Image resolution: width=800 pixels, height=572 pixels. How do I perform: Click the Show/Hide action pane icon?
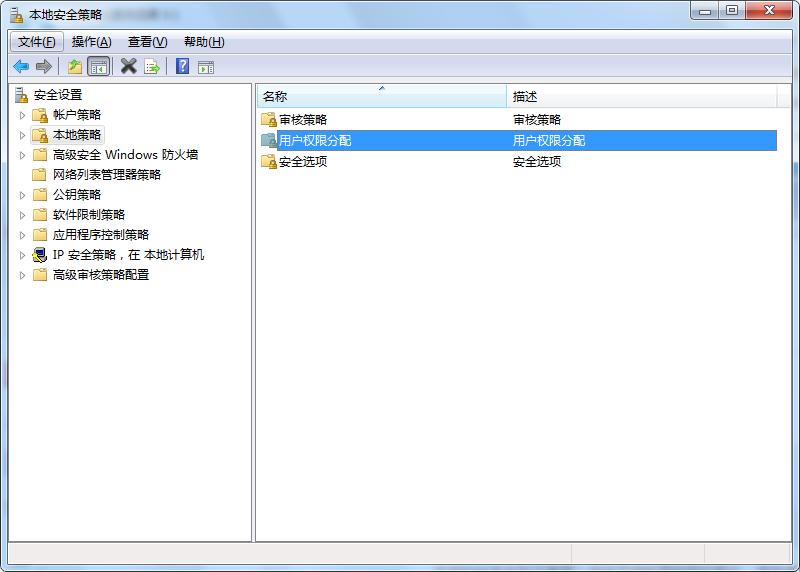point(206,67)
